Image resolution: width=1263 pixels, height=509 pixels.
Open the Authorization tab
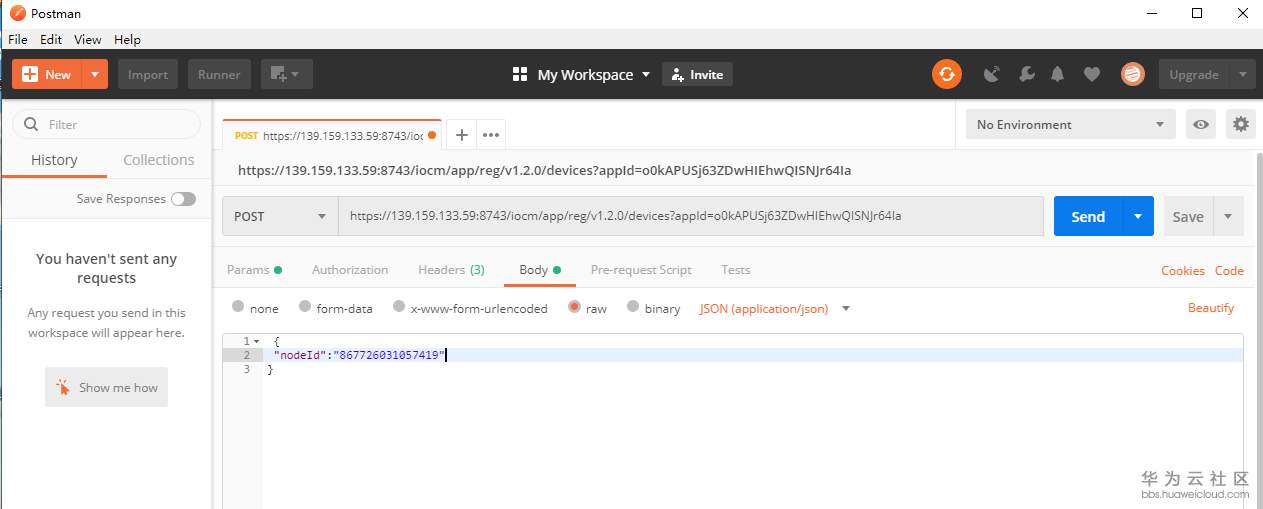tap(350, 270)
